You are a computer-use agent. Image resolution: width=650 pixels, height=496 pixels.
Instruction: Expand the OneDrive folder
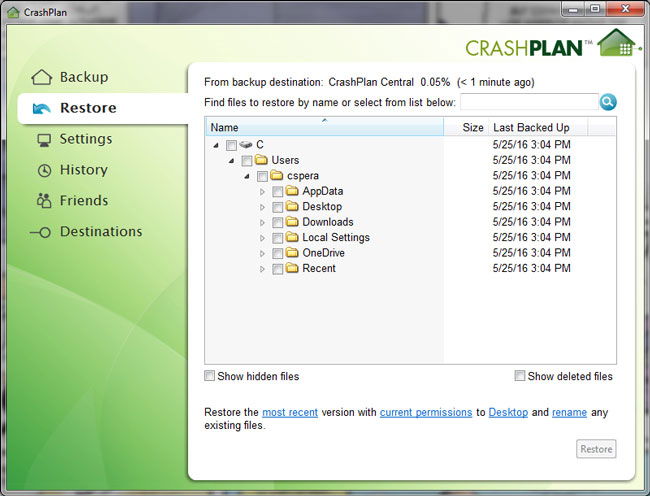click(x=262, y=253)
